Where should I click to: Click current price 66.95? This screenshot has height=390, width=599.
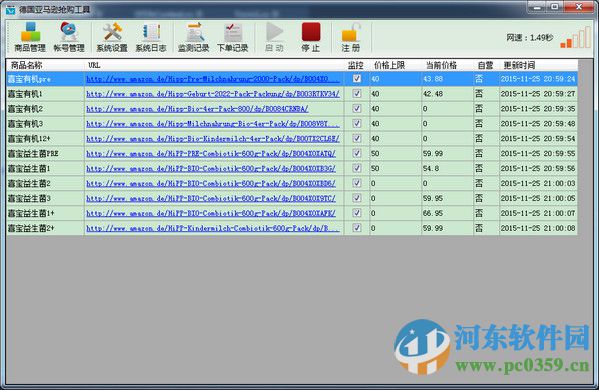point(433,213)
